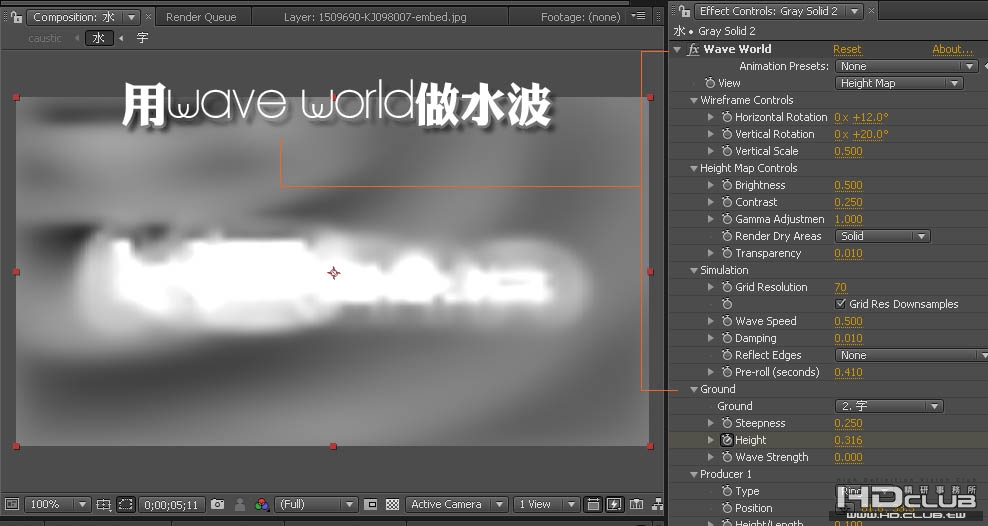
Task: Close the Effect Controls panel tab
Action: [871, 11]
